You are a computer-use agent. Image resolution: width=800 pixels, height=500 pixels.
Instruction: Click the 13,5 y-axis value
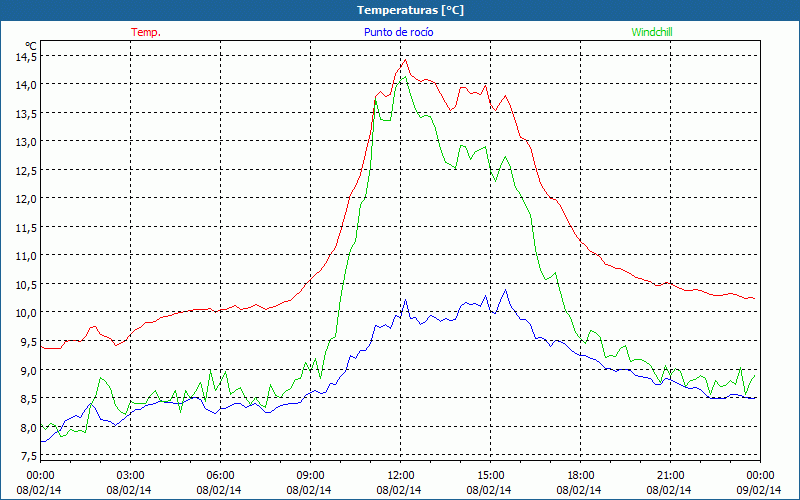tap(26, 114)
